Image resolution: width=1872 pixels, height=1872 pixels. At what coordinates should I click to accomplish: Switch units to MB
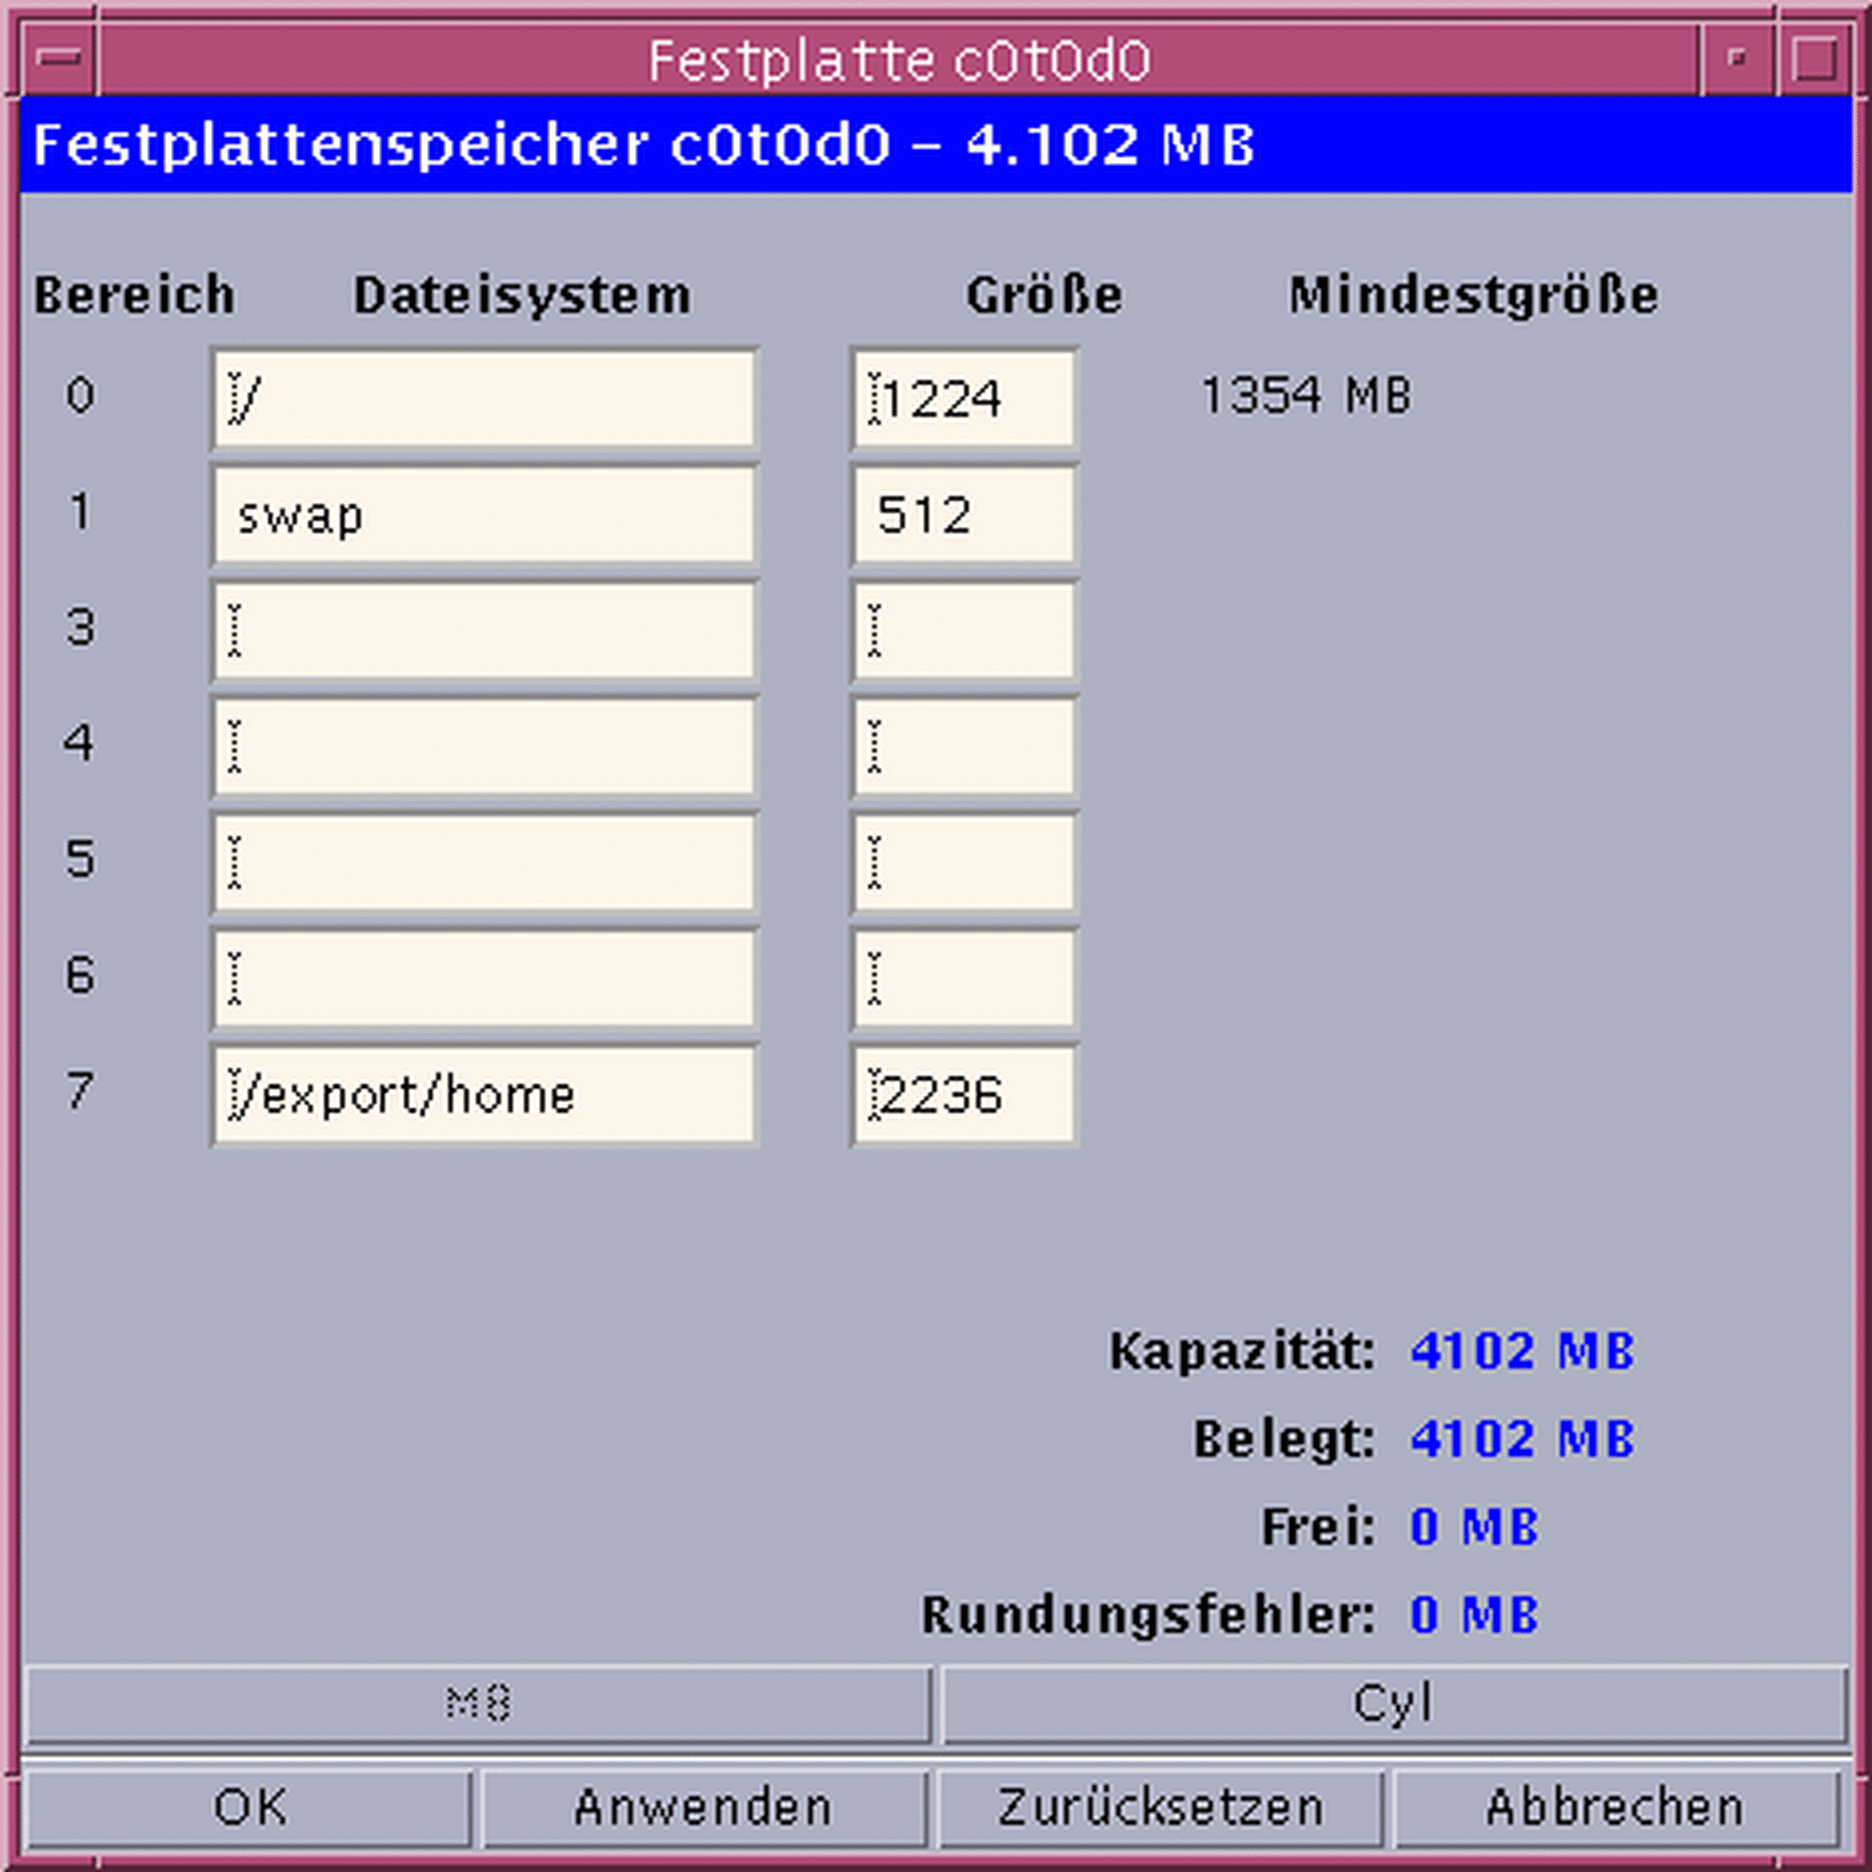(478, 1703)
